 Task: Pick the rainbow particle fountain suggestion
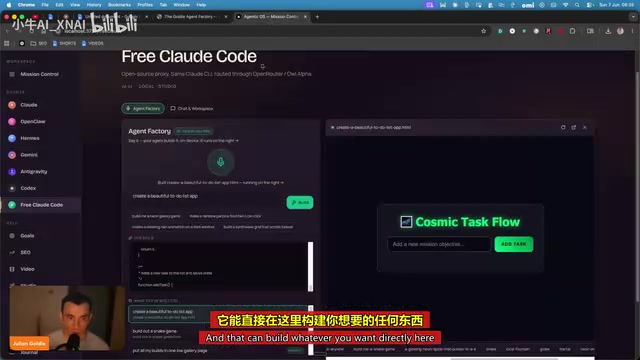(x=225, y=216)
